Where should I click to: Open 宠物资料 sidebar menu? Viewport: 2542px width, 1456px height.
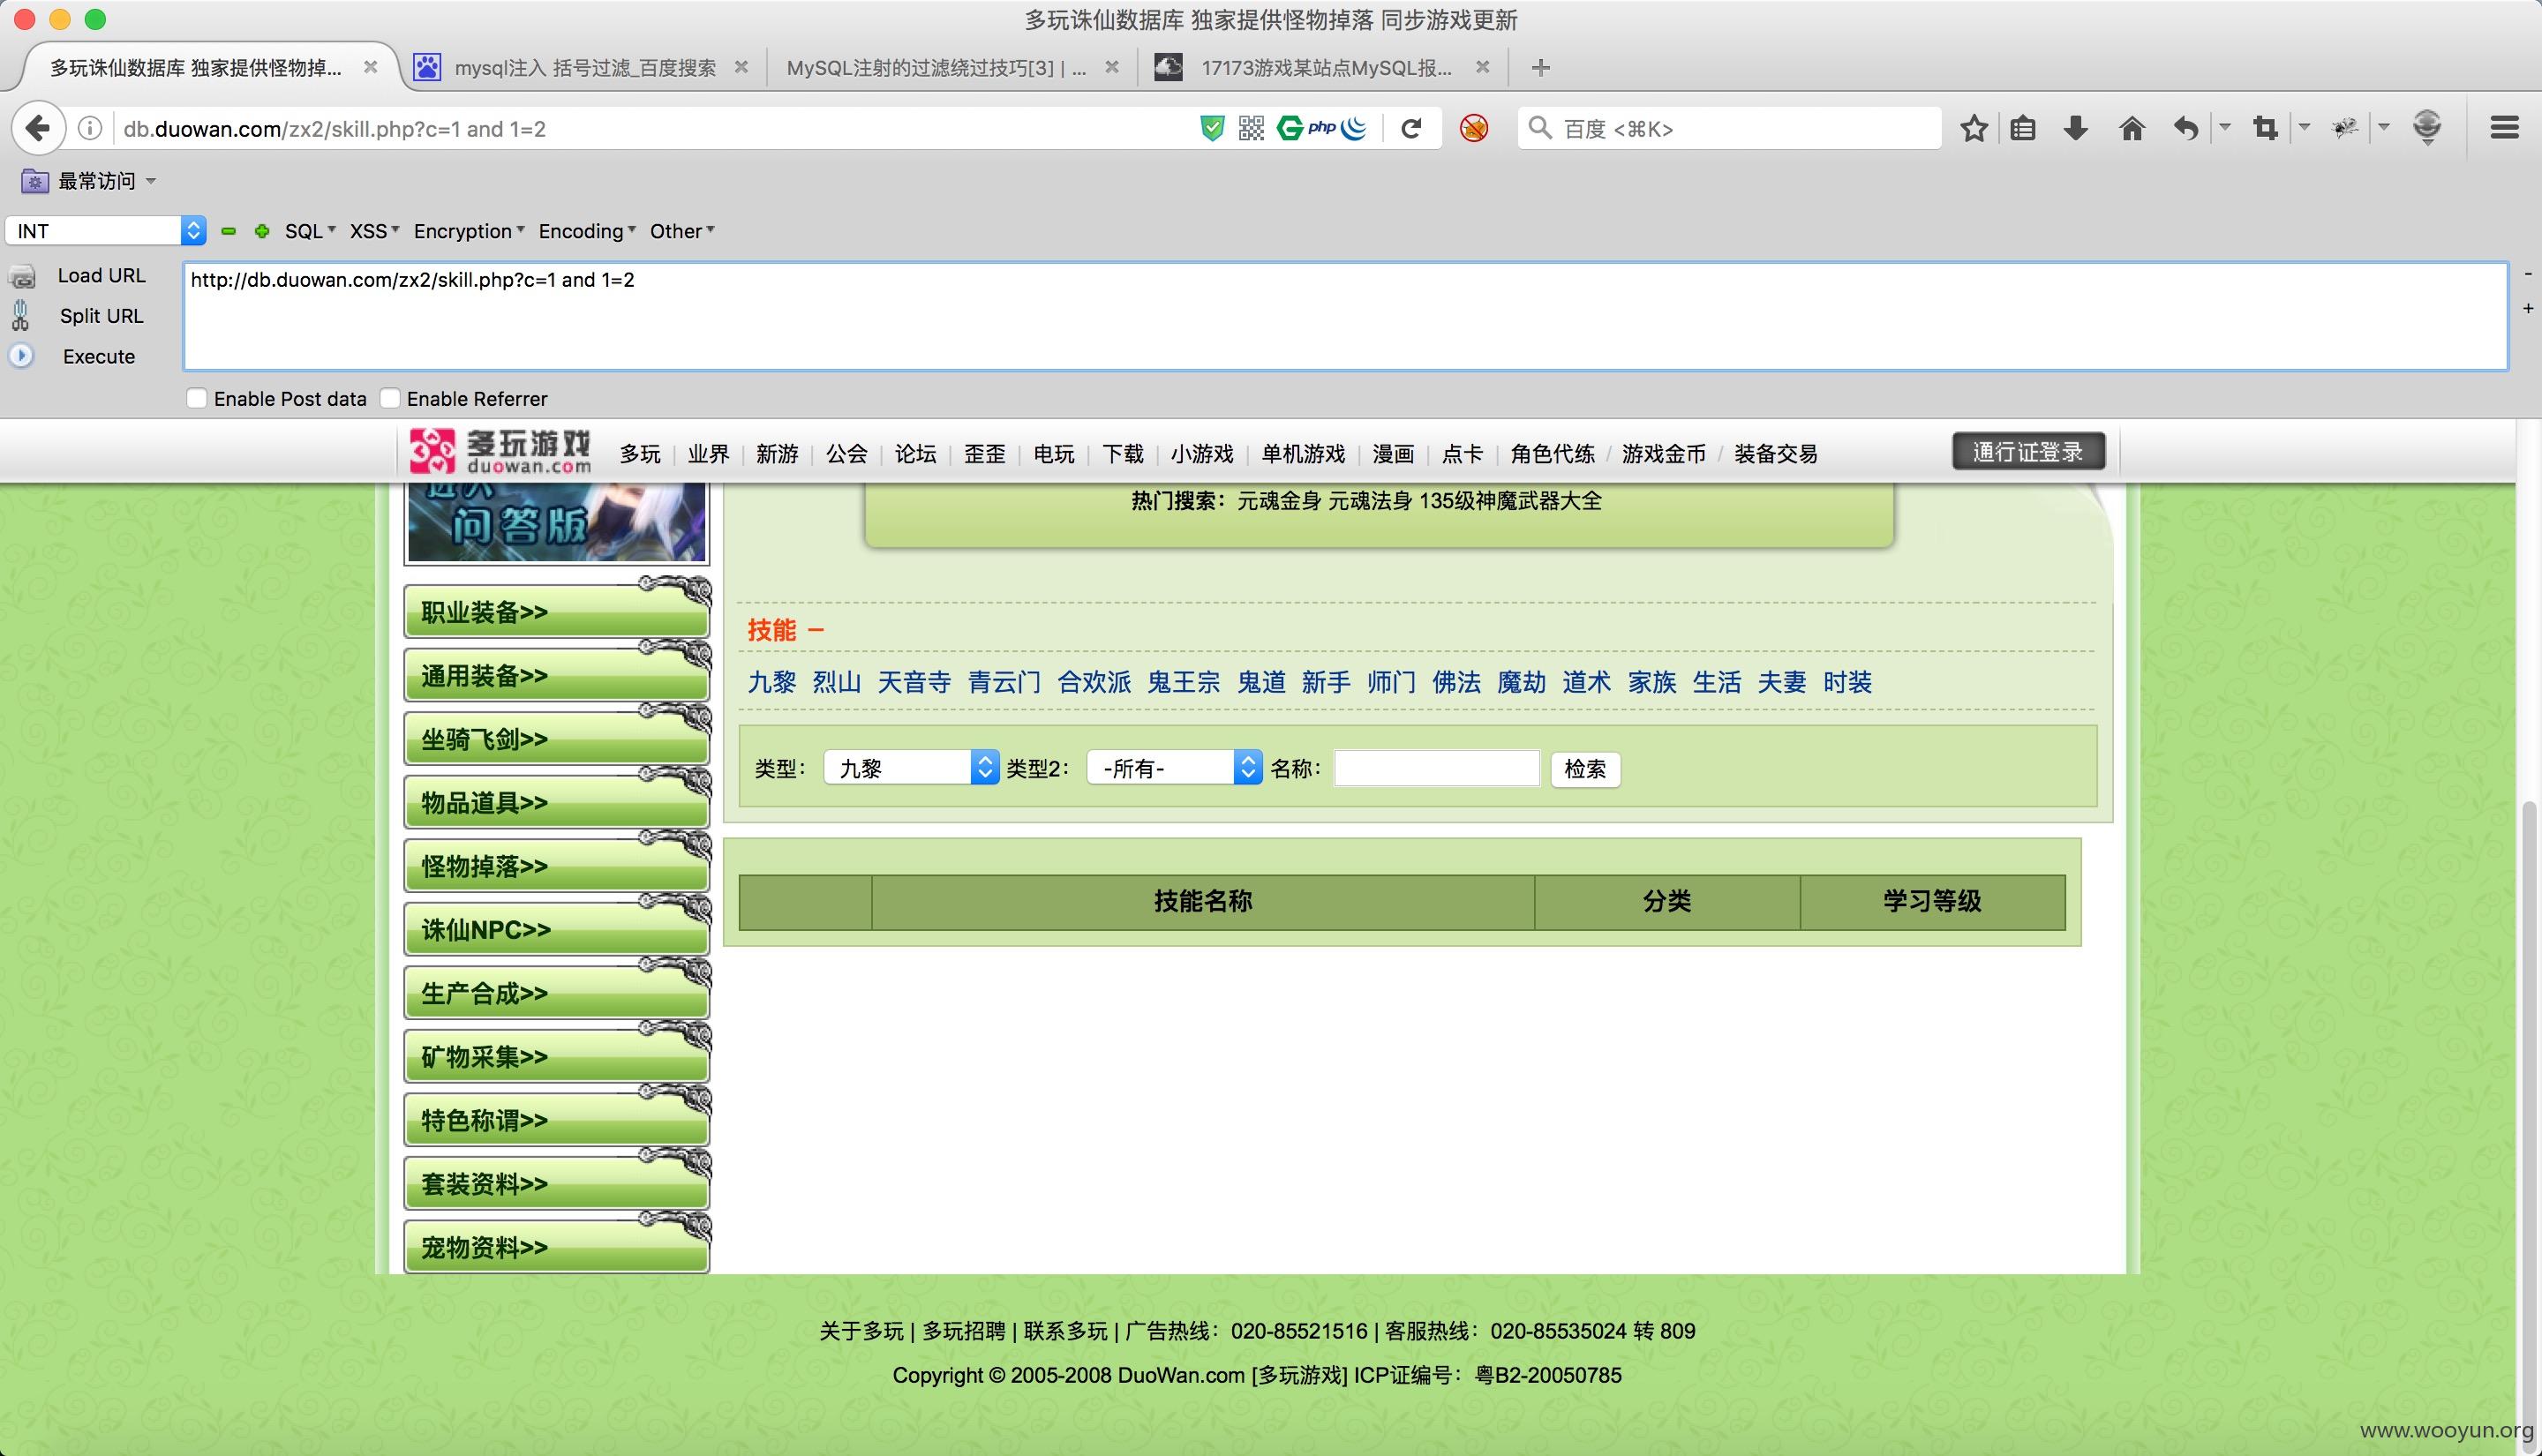pos(556,1246)
